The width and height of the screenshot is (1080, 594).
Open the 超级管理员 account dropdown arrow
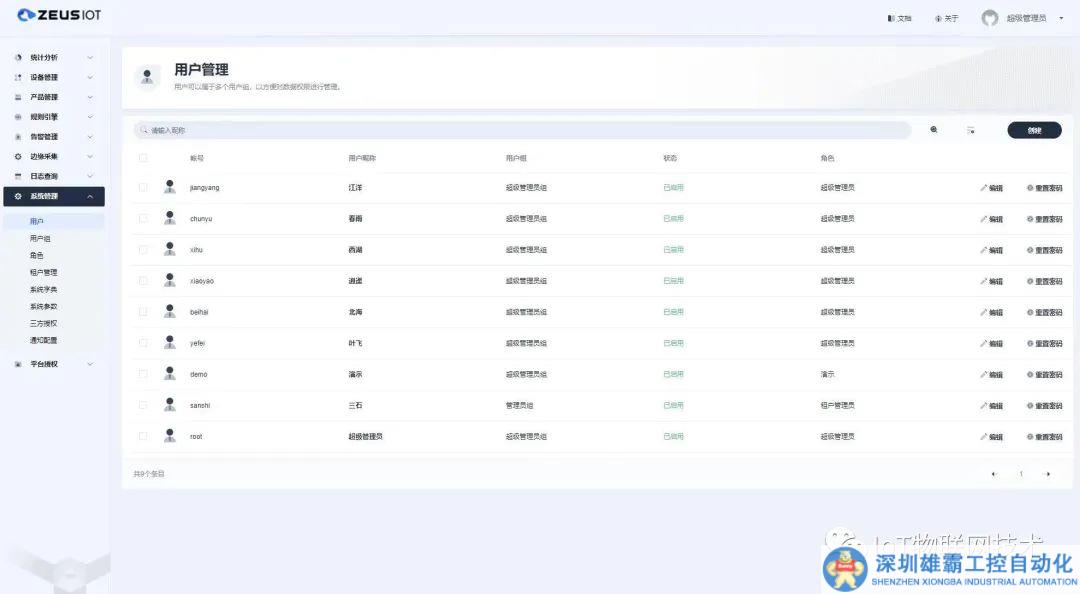(1061, 18)
